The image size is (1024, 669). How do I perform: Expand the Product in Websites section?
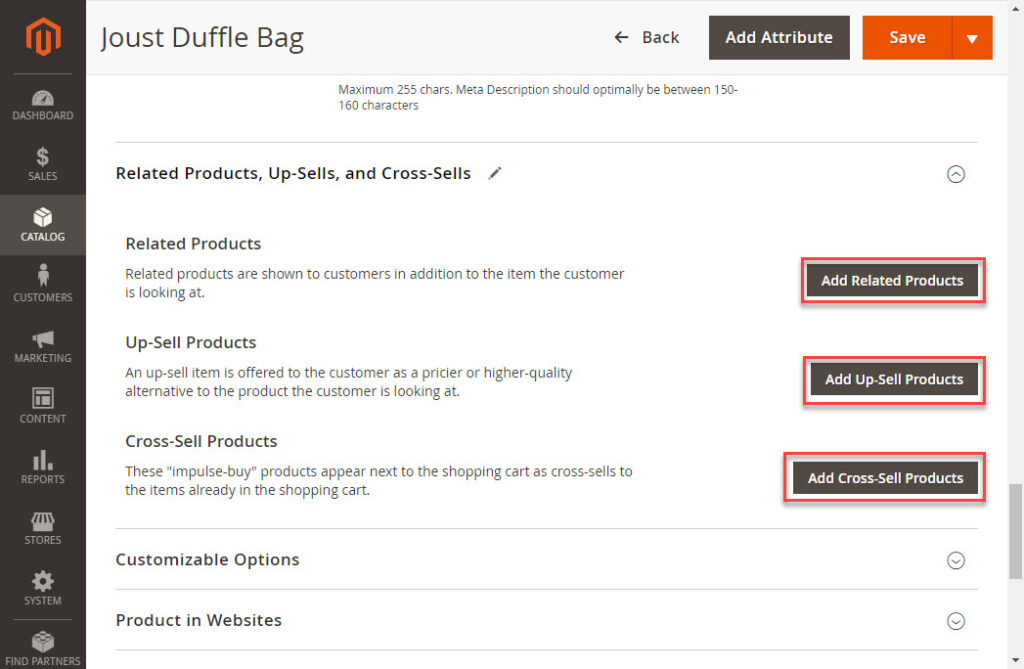955,621
